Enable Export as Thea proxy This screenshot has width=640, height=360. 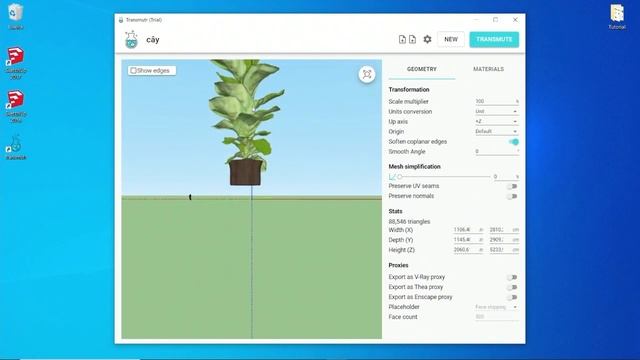512,287
